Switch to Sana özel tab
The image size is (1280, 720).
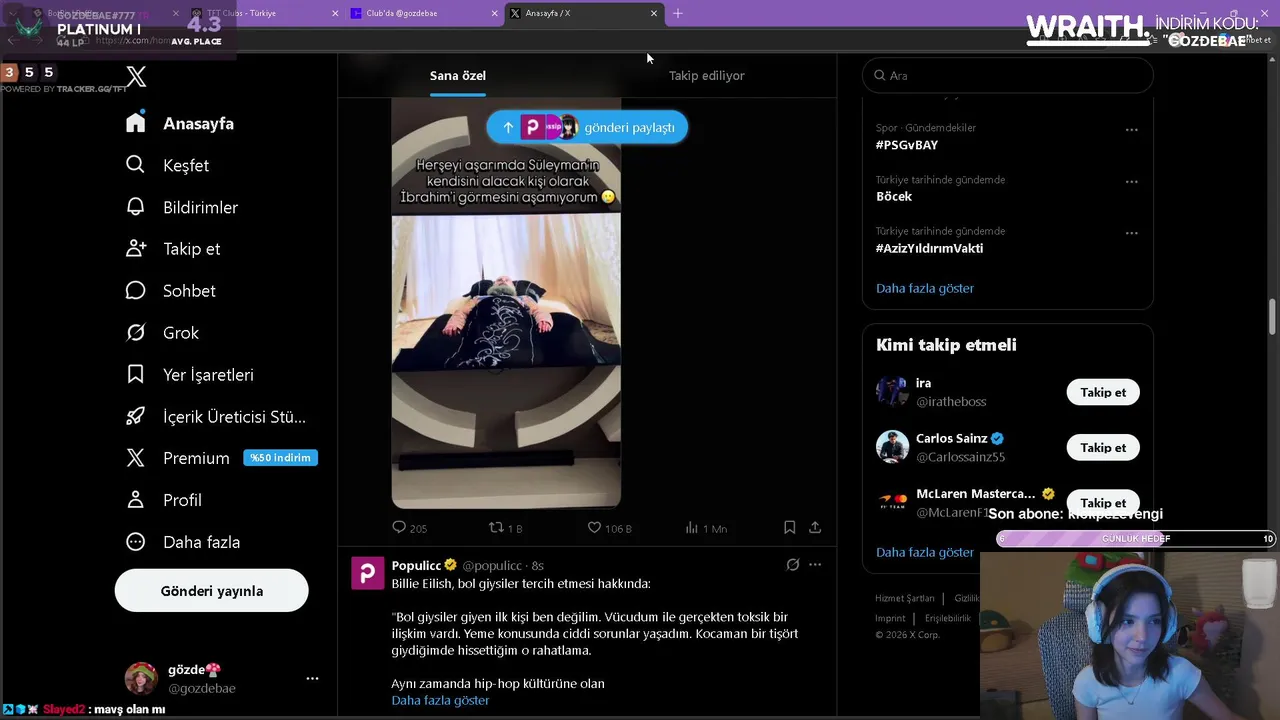(x=458, y=76)
